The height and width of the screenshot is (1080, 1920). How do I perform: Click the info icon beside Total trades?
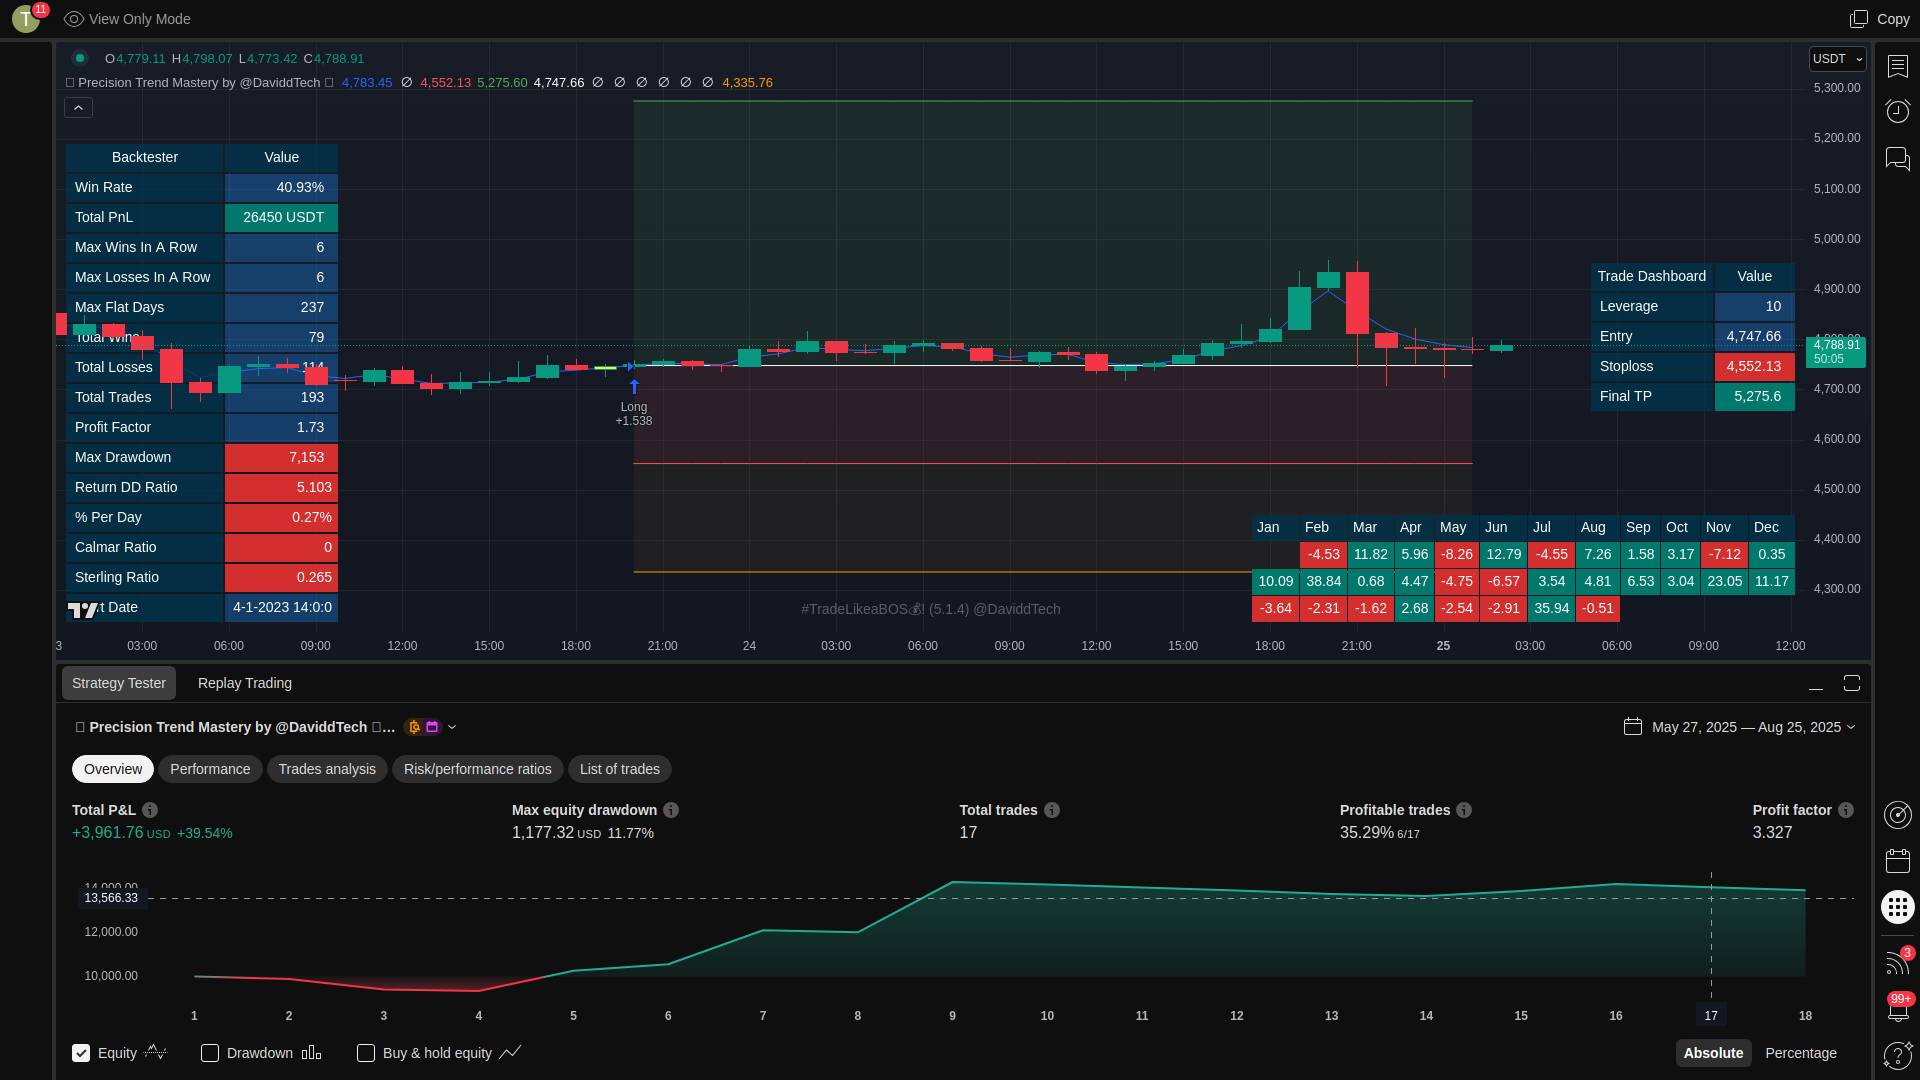tap(1052, 810)
